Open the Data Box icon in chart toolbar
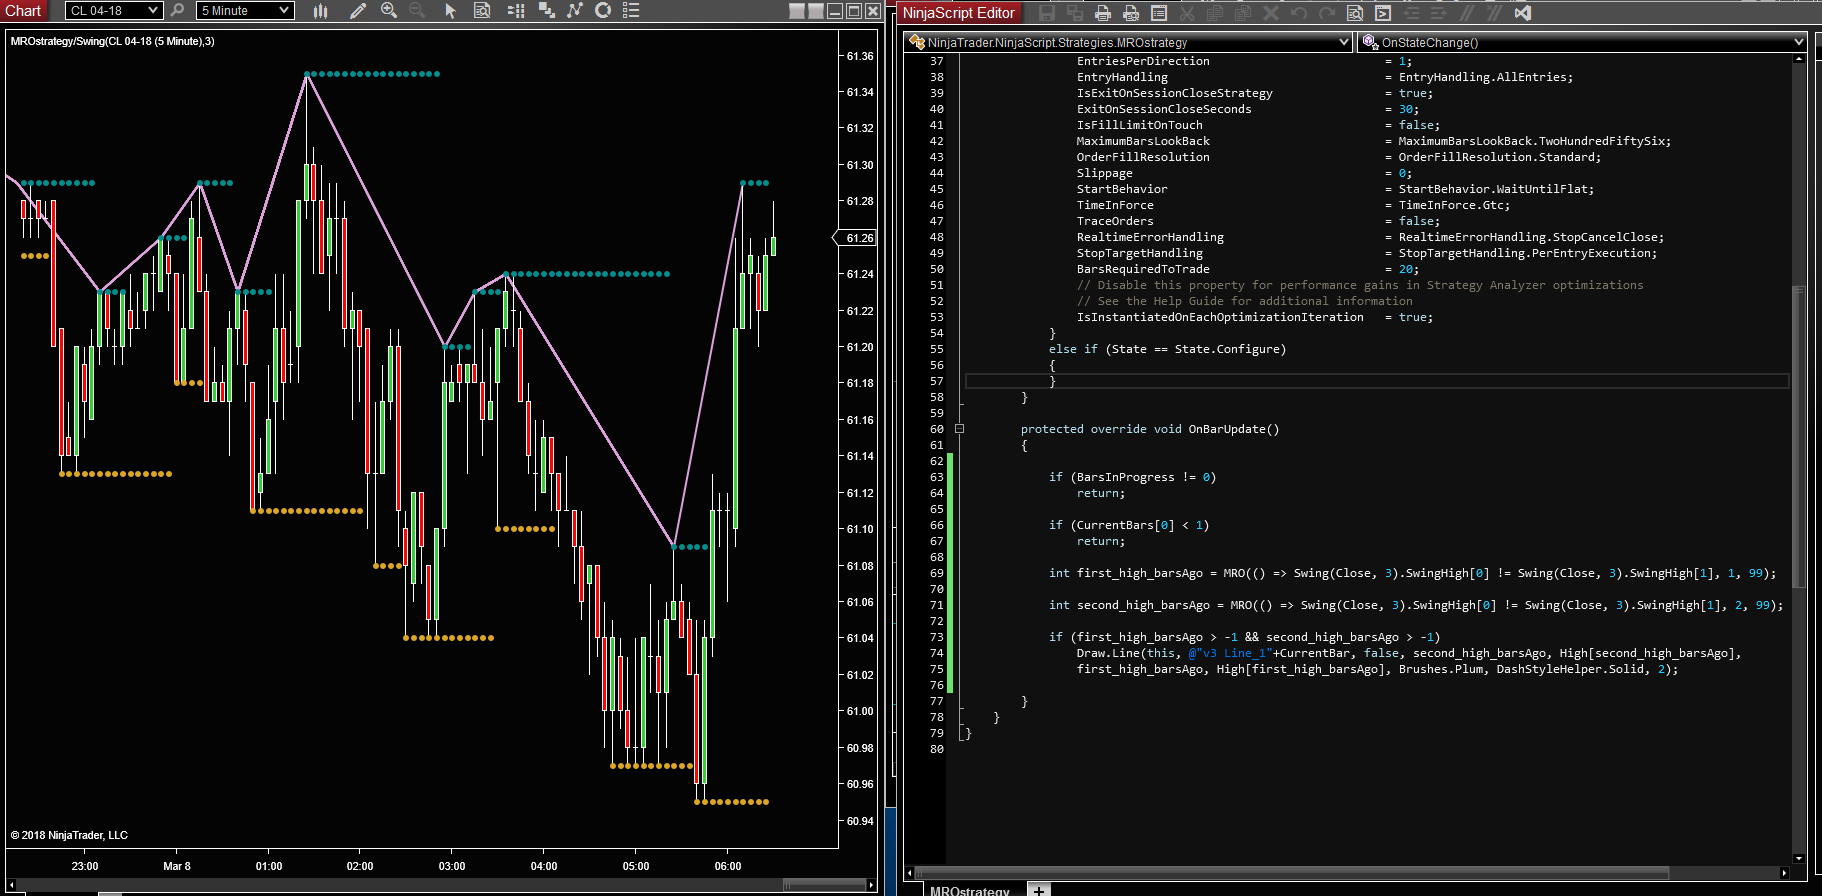 [x=482, y=11]
